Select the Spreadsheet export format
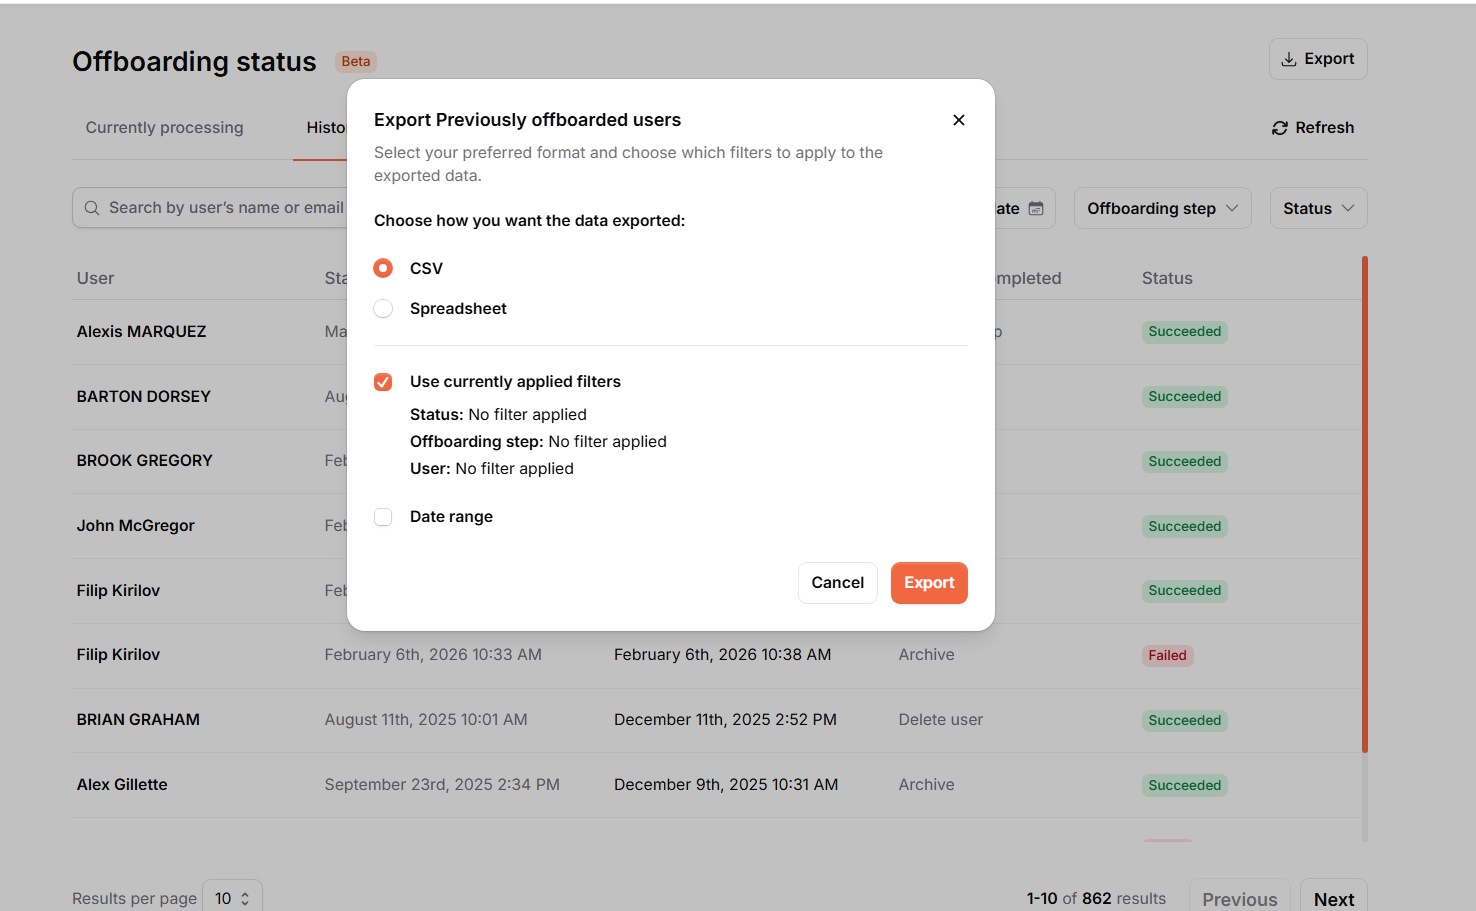 [383, 308]
